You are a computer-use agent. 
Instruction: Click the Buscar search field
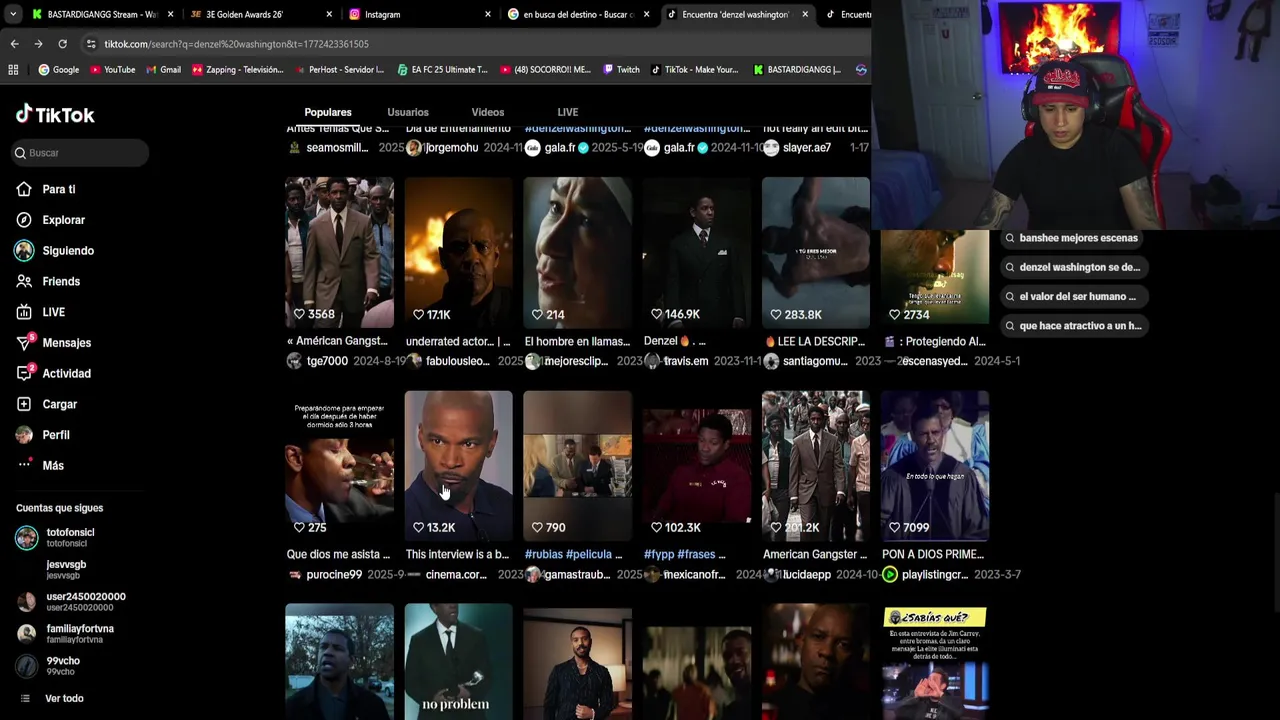pos(80,153)
